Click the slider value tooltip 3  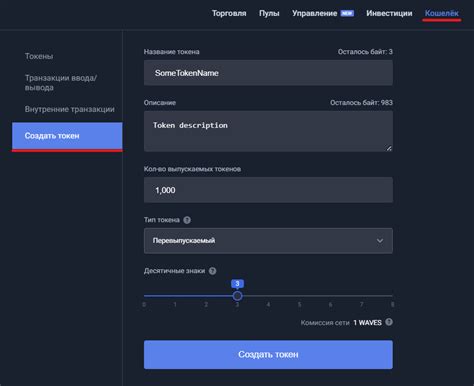237,284
